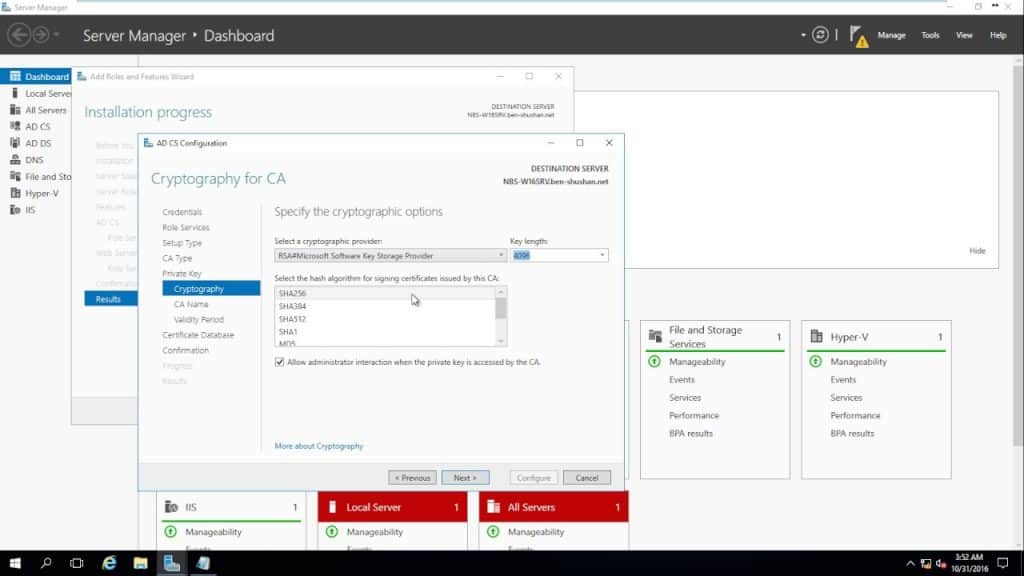Click Manageability status icon in IIS tile
Viewport: 1024px width, 576px height.
(170, 532)
